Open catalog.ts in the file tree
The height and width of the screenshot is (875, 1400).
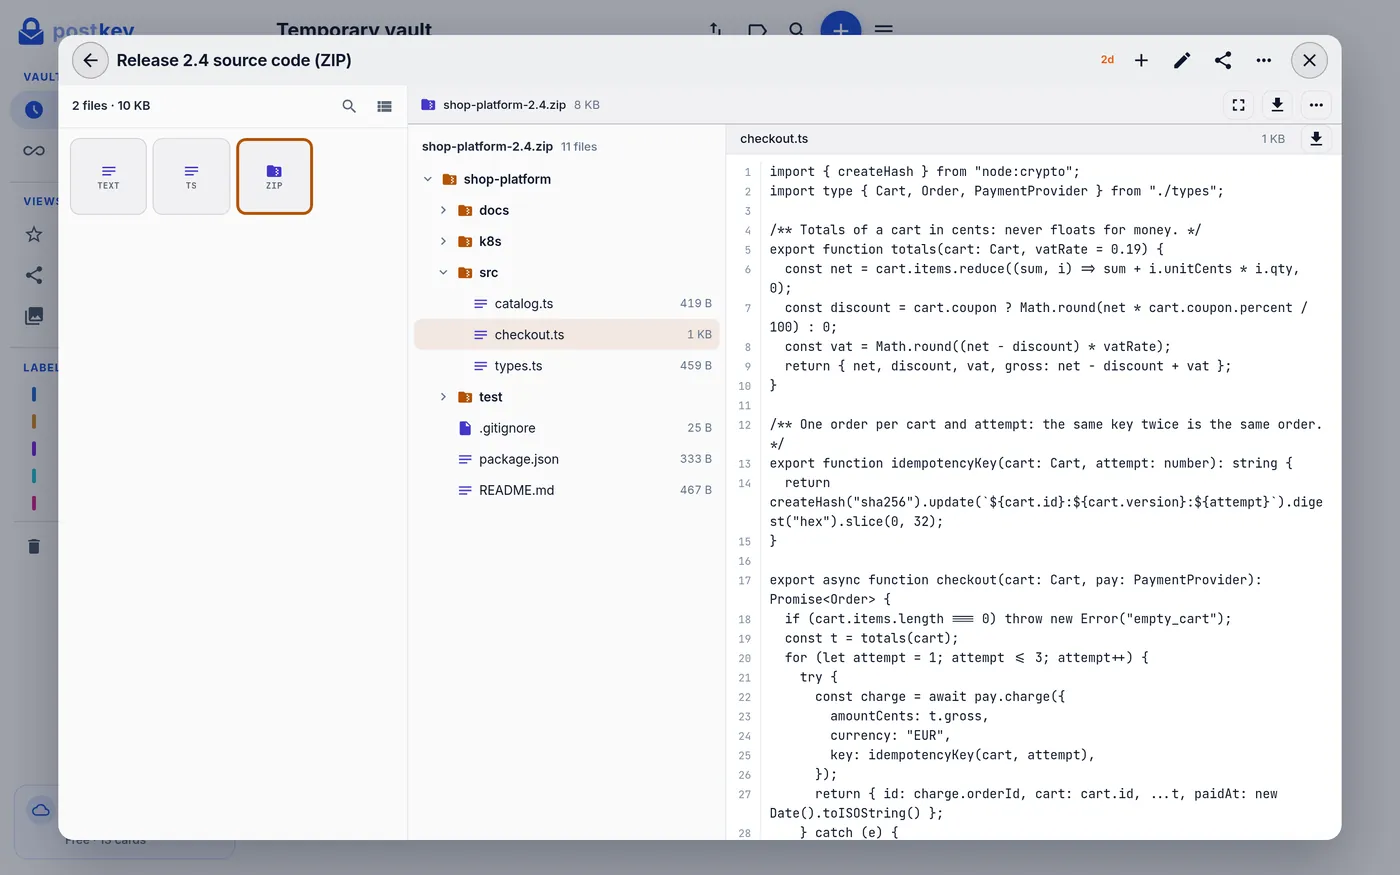[x=567, y=304]
